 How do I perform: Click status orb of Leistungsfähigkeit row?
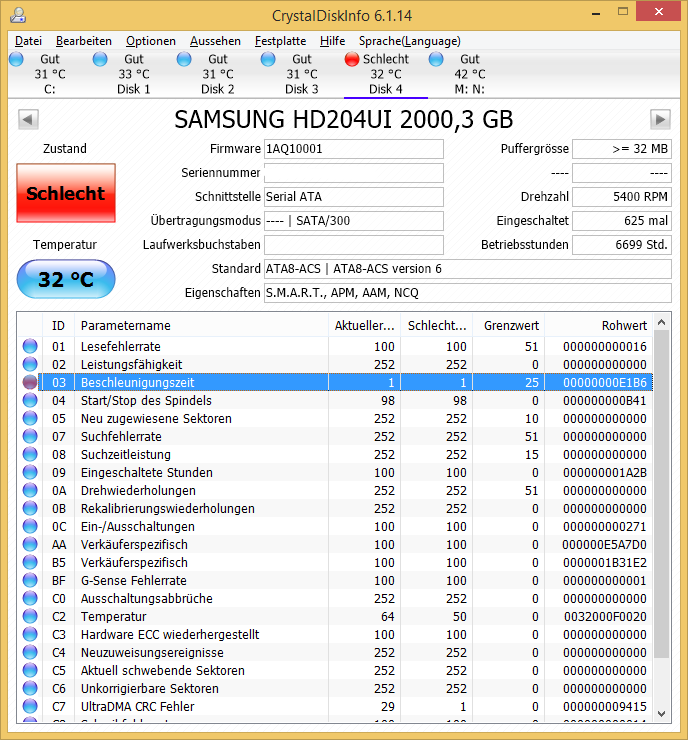pyautogui.click(x=30, y=364)
